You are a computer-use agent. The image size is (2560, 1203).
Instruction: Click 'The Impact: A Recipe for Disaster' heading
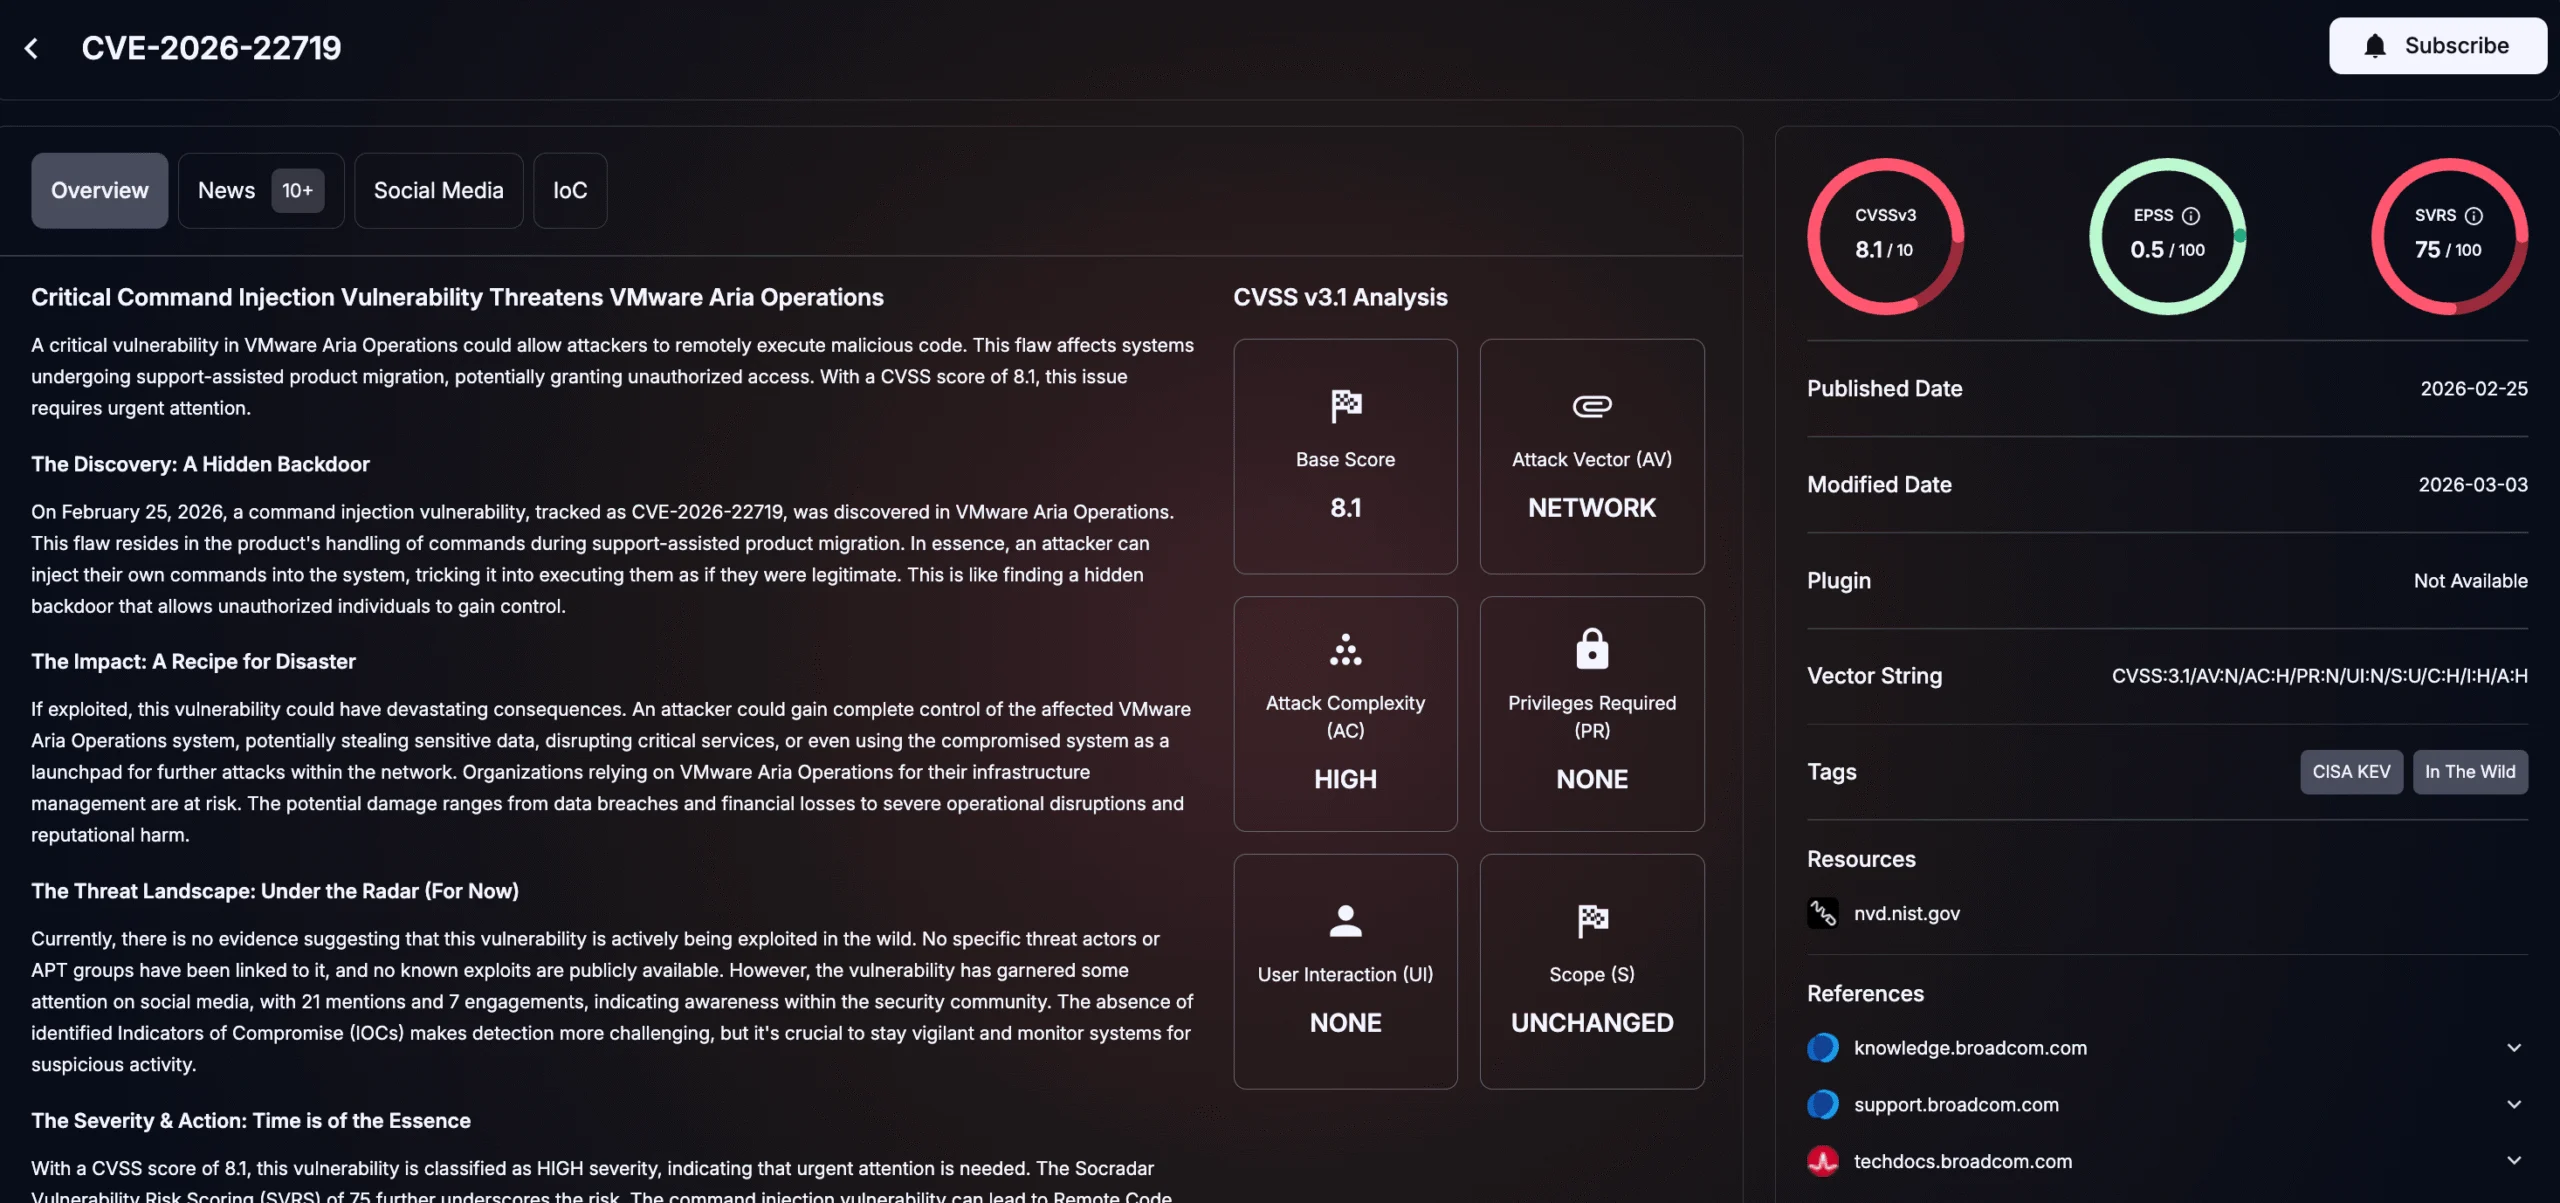click(x=193, y=661)
